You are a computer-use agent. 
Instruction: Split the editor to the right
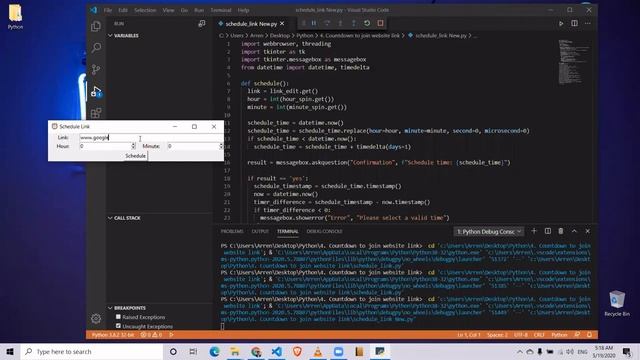pos(574,23)
